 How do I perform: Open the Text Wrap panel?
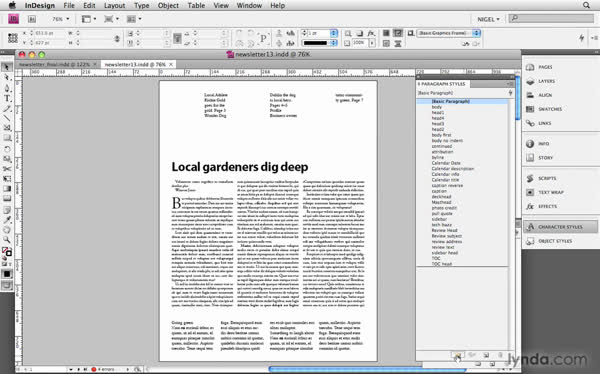click(551, 192)
